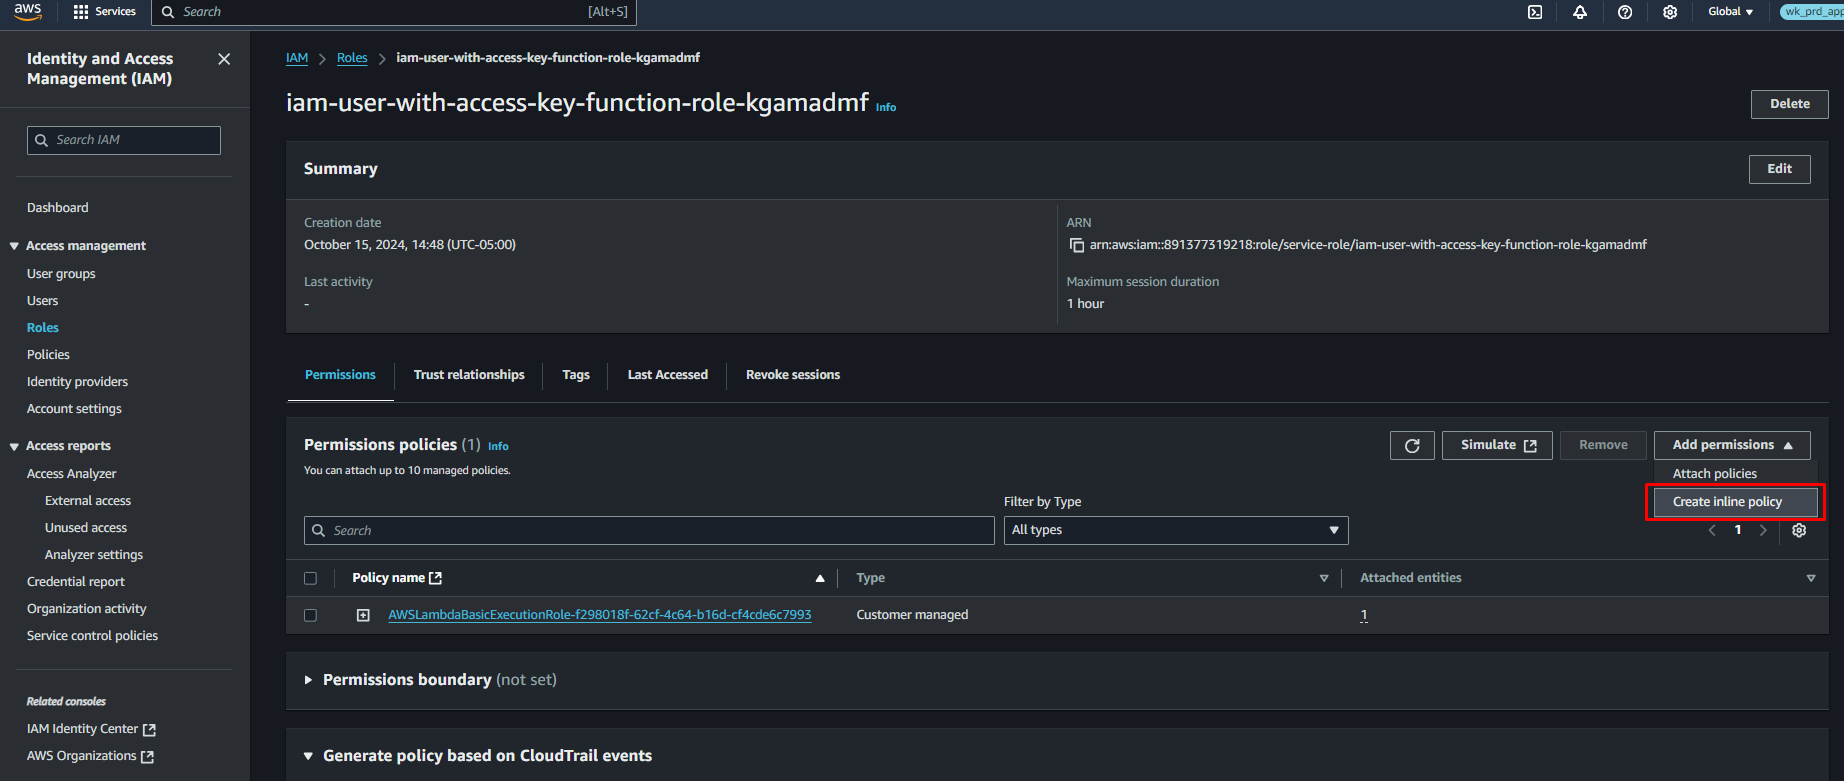This screenshot has height=781, width=1844.
Task: Switch to Trust relationships tab
Action: [x=469, y=375]
